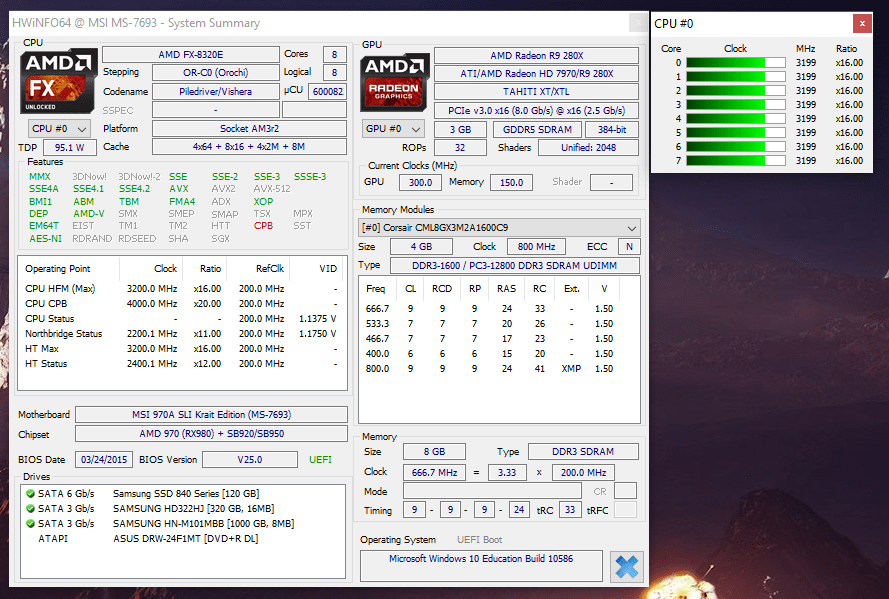This screenshot has height=599, width=889.
Task: Click the Microsoft Windows 10 Education Build field
Action: (x=481, y=565)
